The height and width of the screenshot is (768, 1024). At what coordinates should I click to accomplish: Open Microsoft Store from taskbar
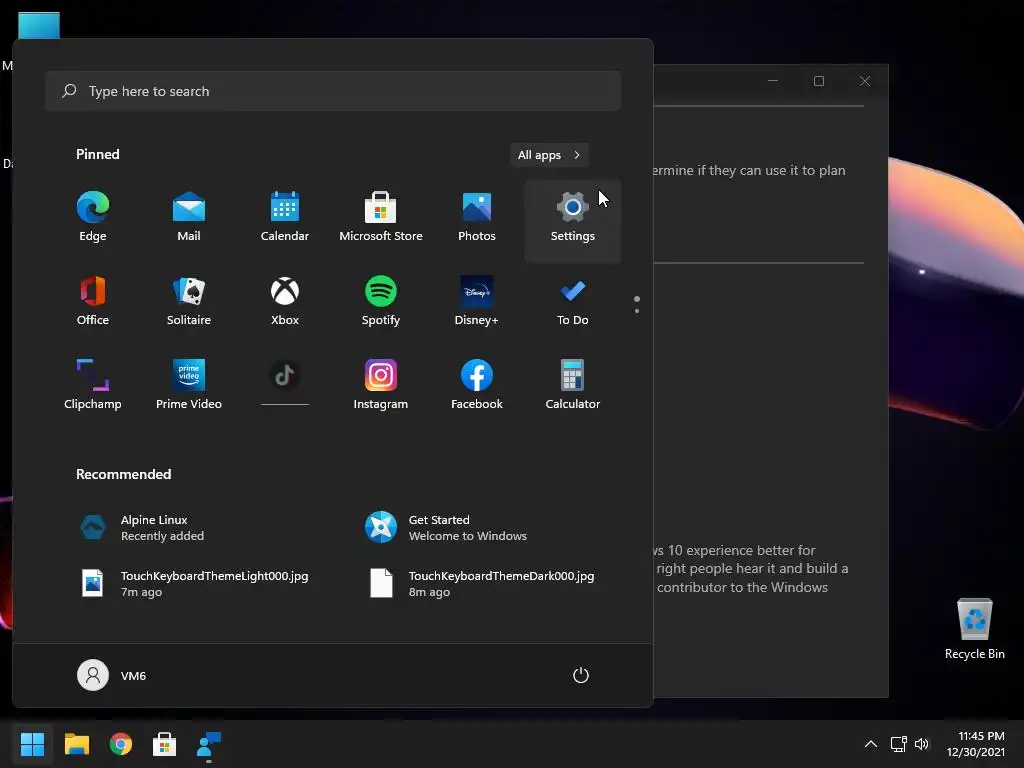tap(165, 744)
